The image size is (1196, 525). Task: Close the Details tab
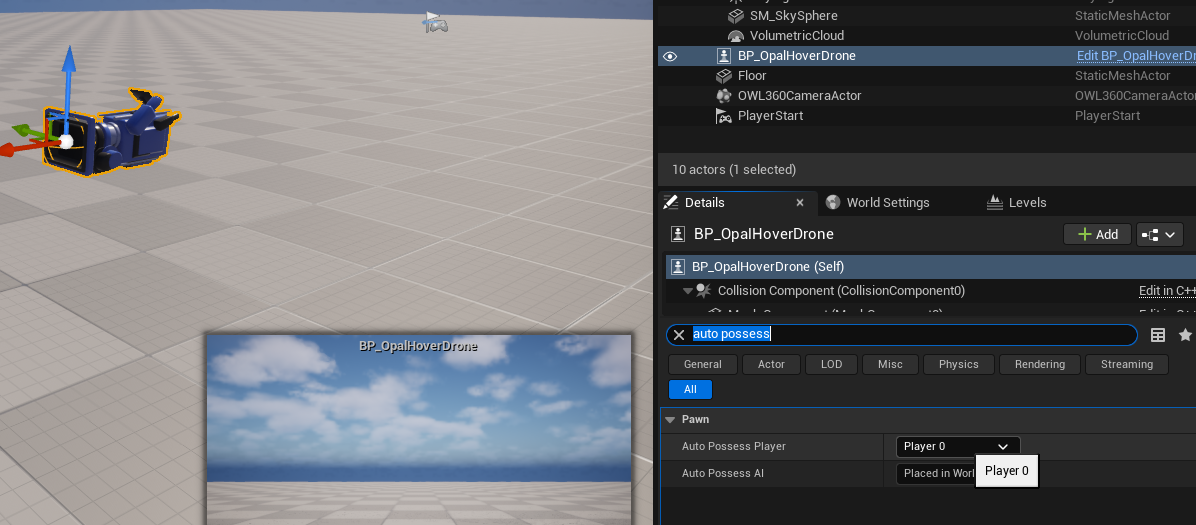[800, 202]
